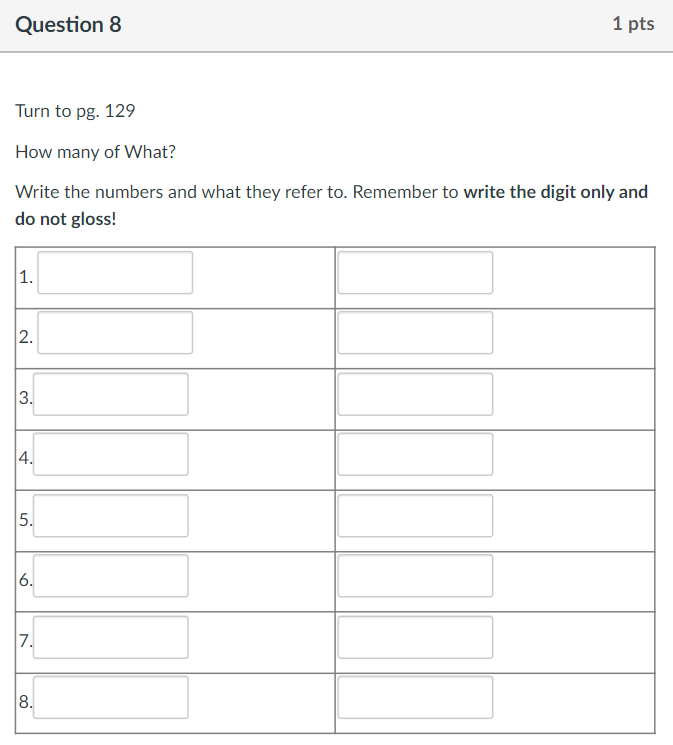
Task: Place cursor in row 6 right field
Action: 415,576
